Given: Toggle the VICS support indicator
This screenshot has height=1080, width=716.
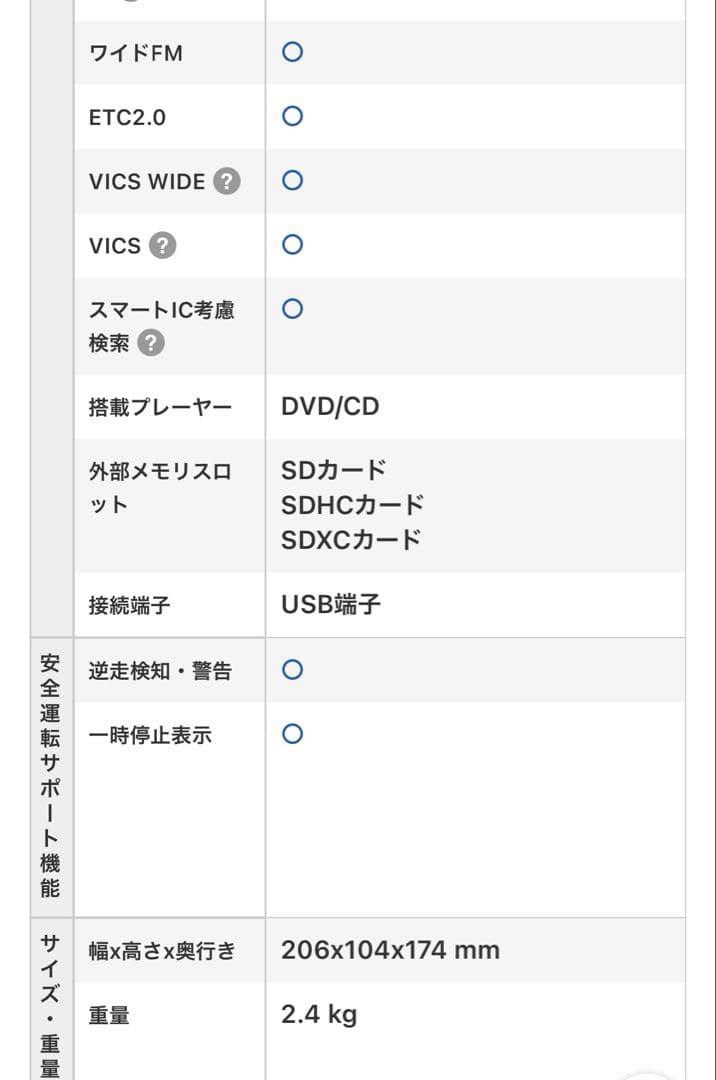Looking at the screenshot, I should tap(290, 246).
